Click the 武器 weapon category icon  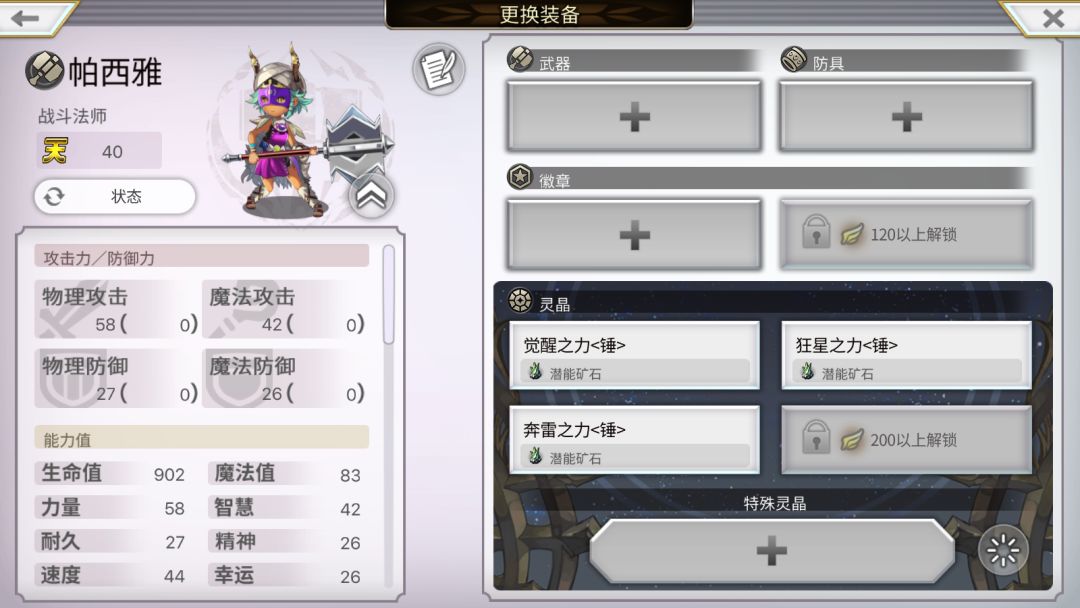point(520,59)
